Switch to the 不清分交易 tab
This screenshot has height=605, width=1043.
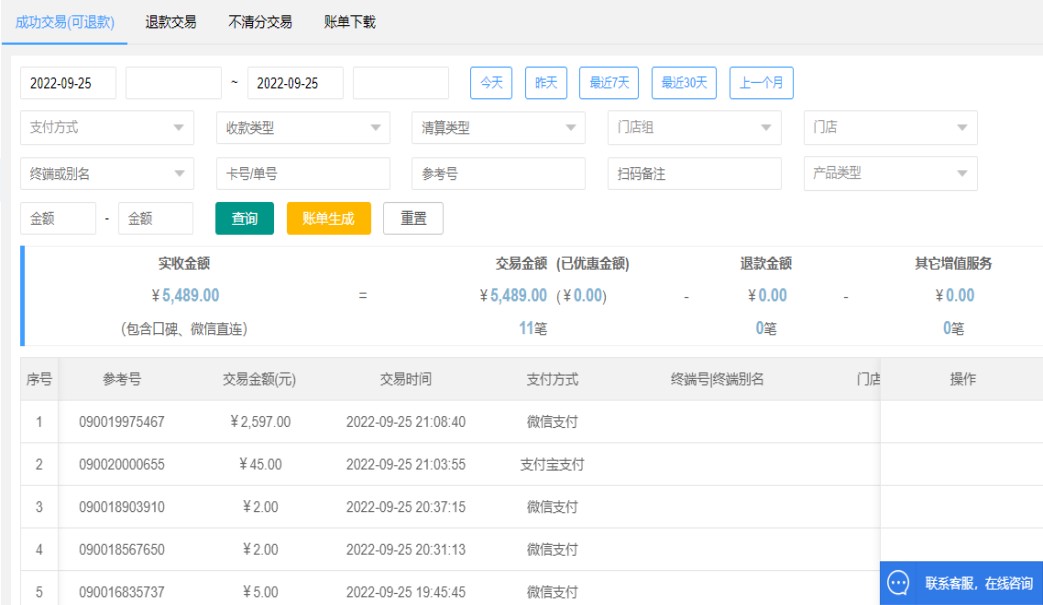[x=260, y=22]
